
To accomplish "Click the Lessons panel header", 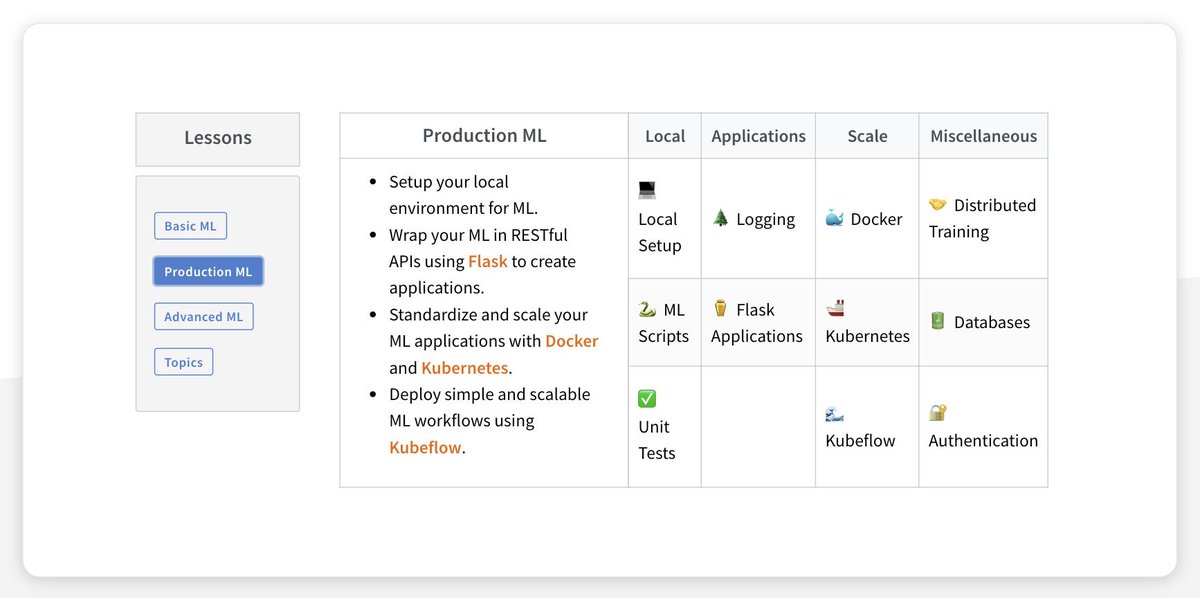I will (217, 138).
